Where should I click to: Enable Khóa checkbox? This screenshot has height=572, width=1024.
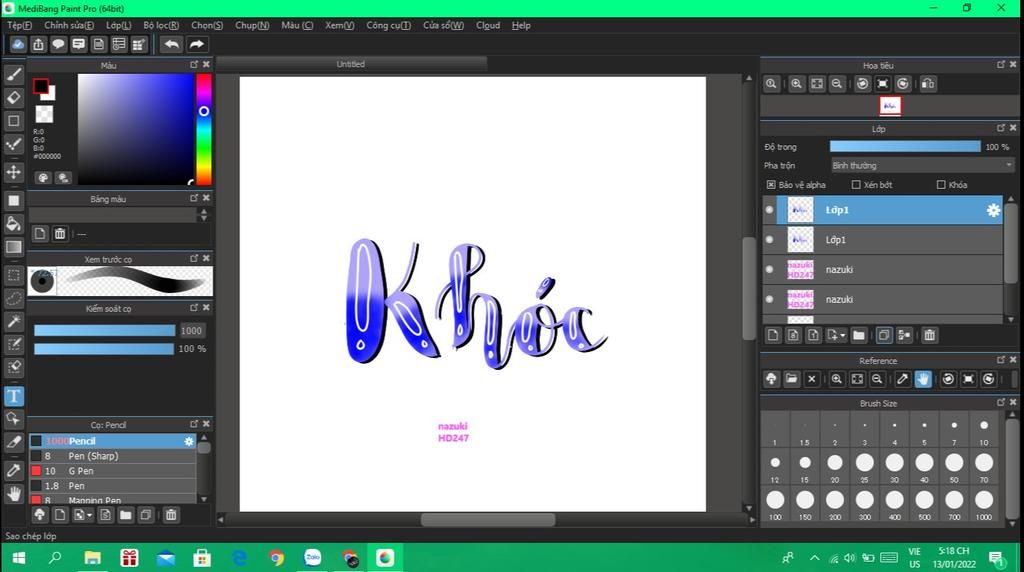(x=941, y=185)
